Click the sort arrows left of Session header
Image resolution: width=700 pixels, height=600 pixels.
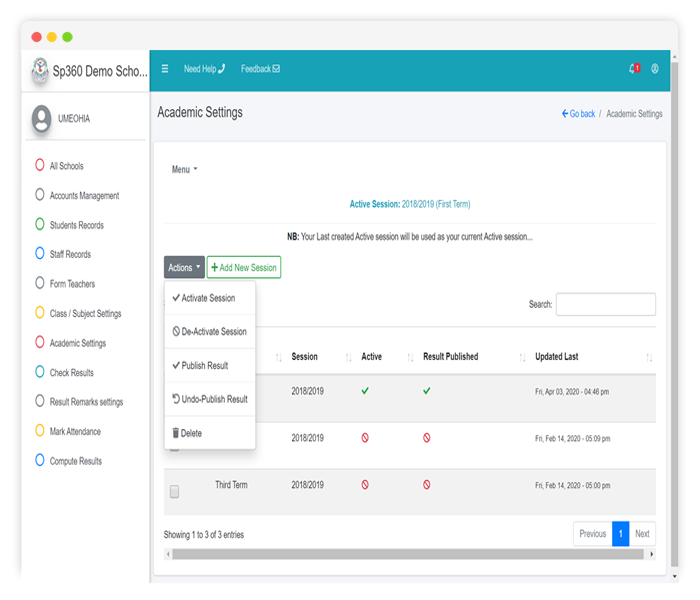click(279, 358)
